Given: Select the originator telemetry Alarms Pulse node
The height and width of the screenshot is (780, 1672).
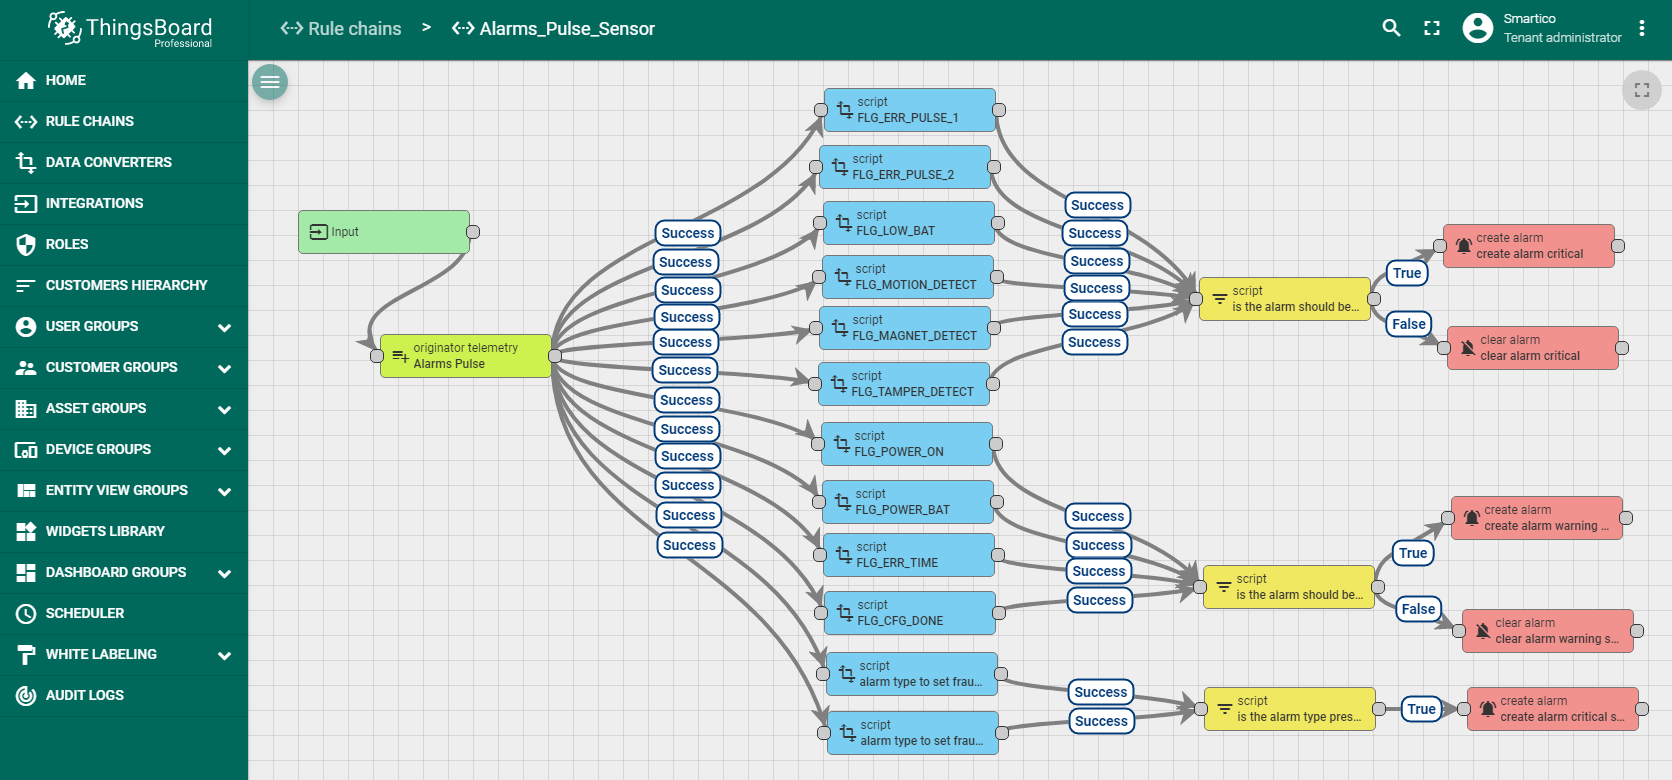Looking at the screenshot, I should point(465,356).
